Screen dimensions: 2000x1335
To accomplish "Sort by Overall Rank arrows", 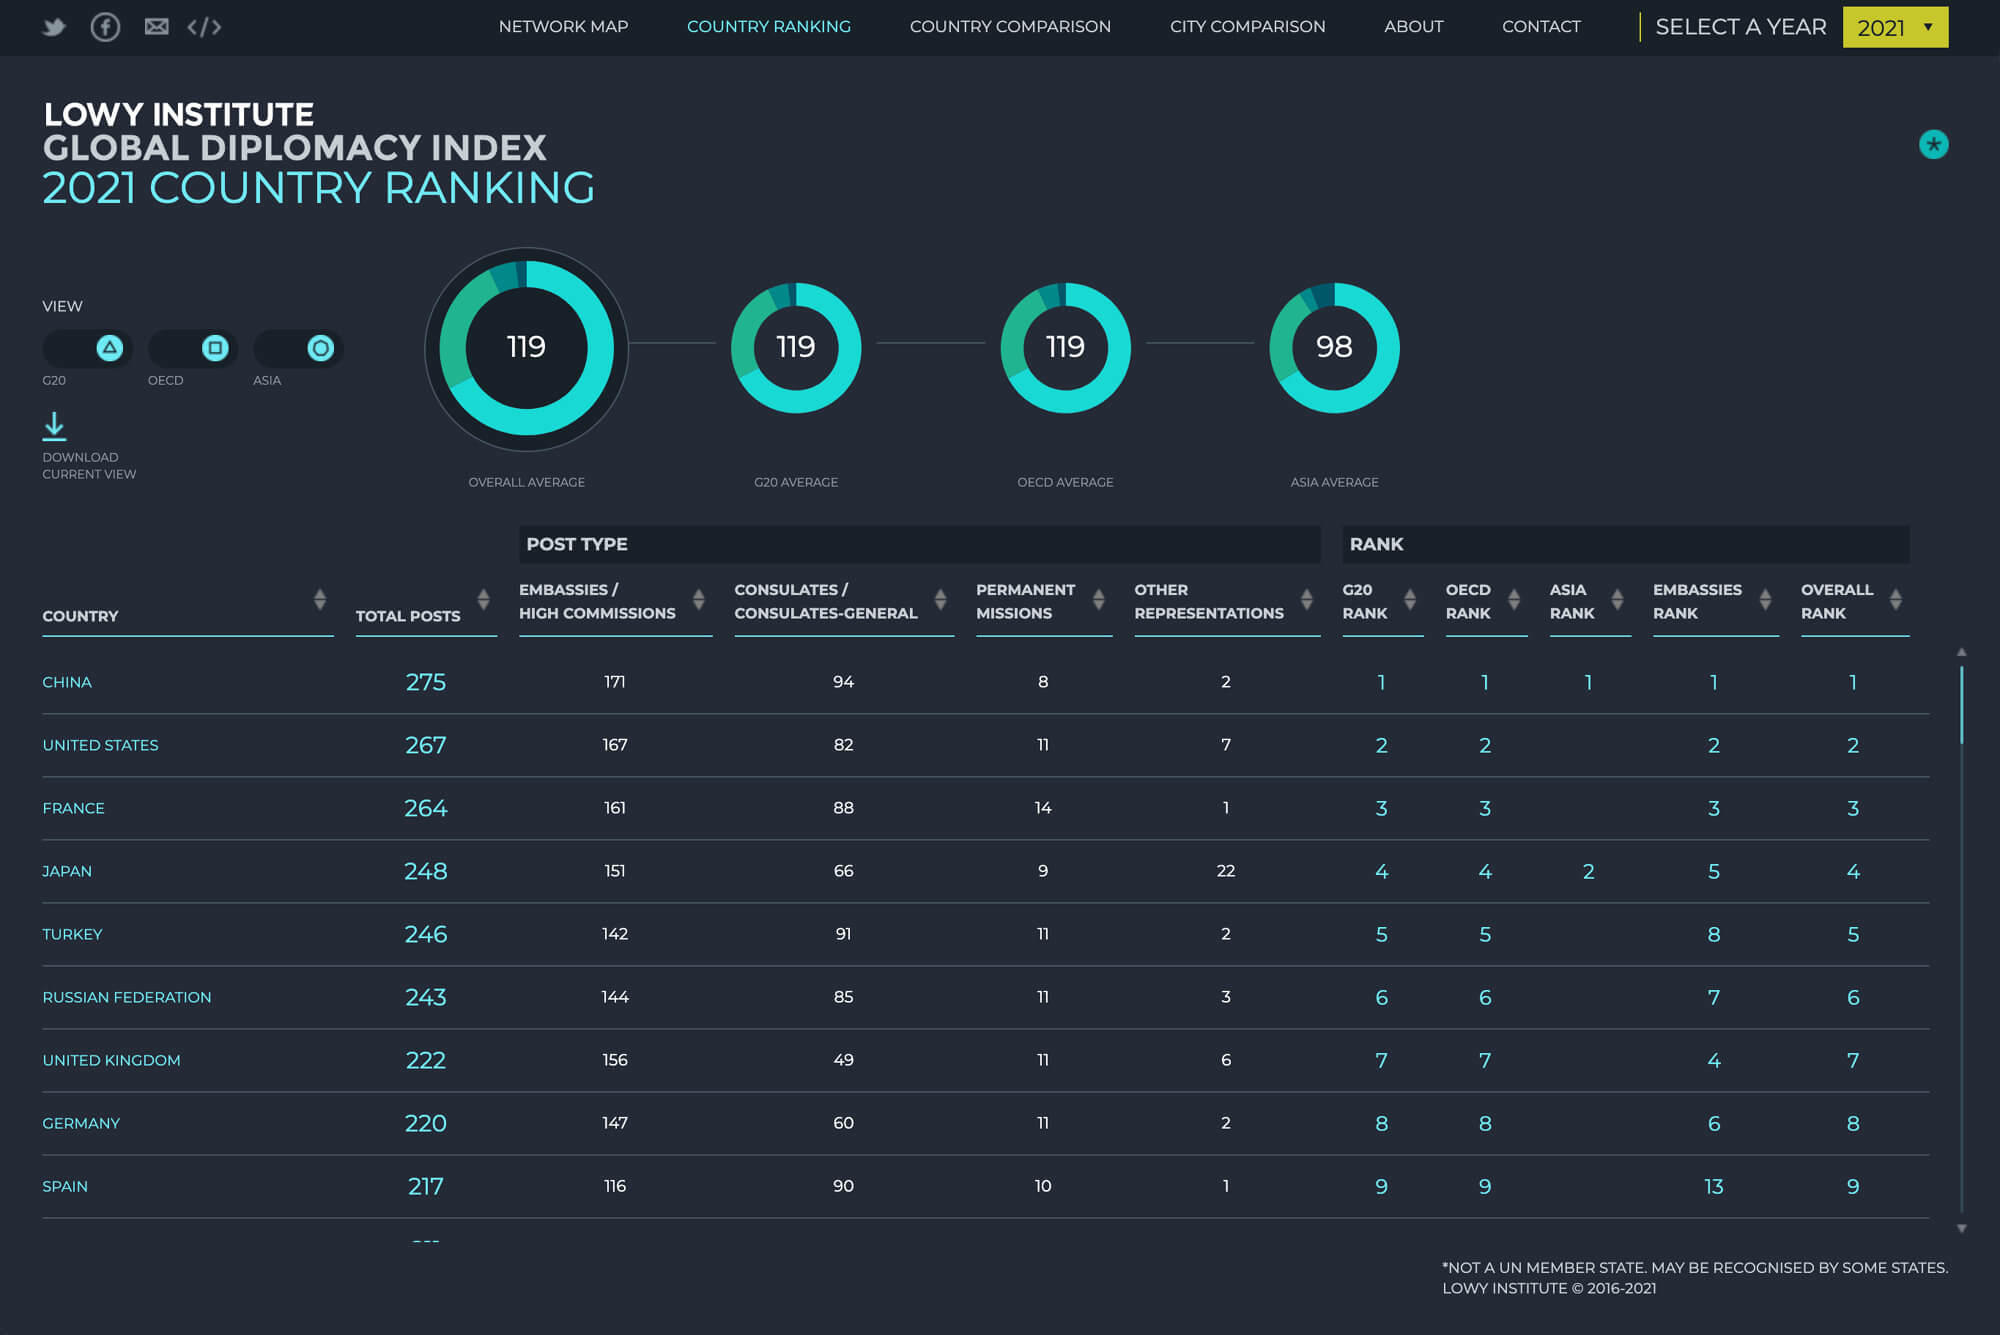I will coord(1896,599).
